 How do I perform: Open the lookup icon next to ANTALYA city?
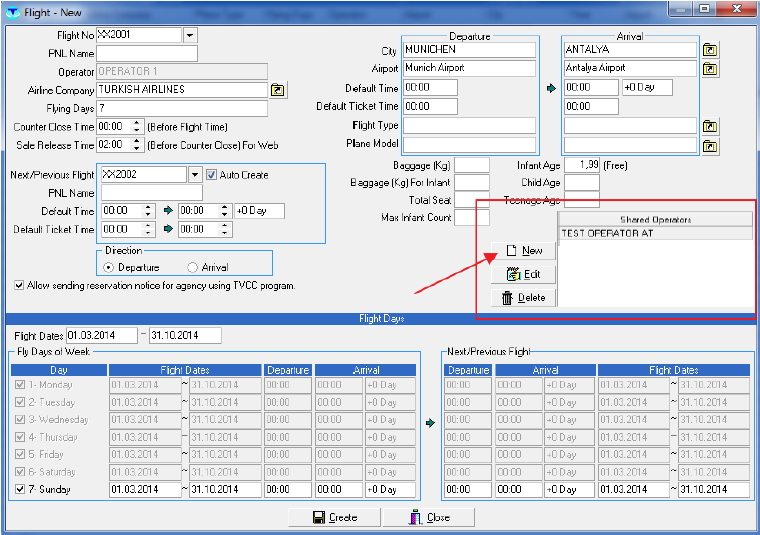(x=710, y=50)
